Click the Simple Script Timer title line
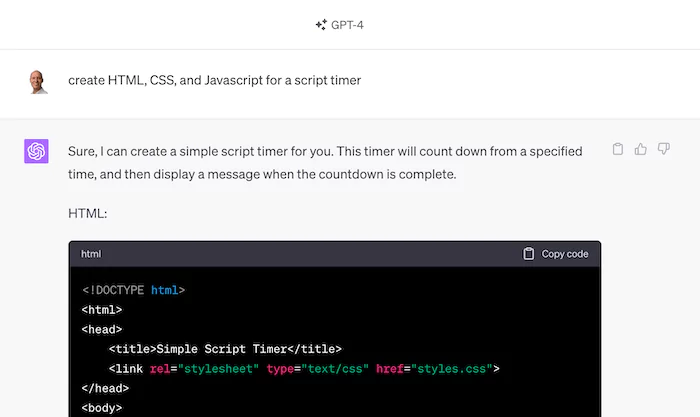This screenshot has width=700, height=417. (225, 349)
